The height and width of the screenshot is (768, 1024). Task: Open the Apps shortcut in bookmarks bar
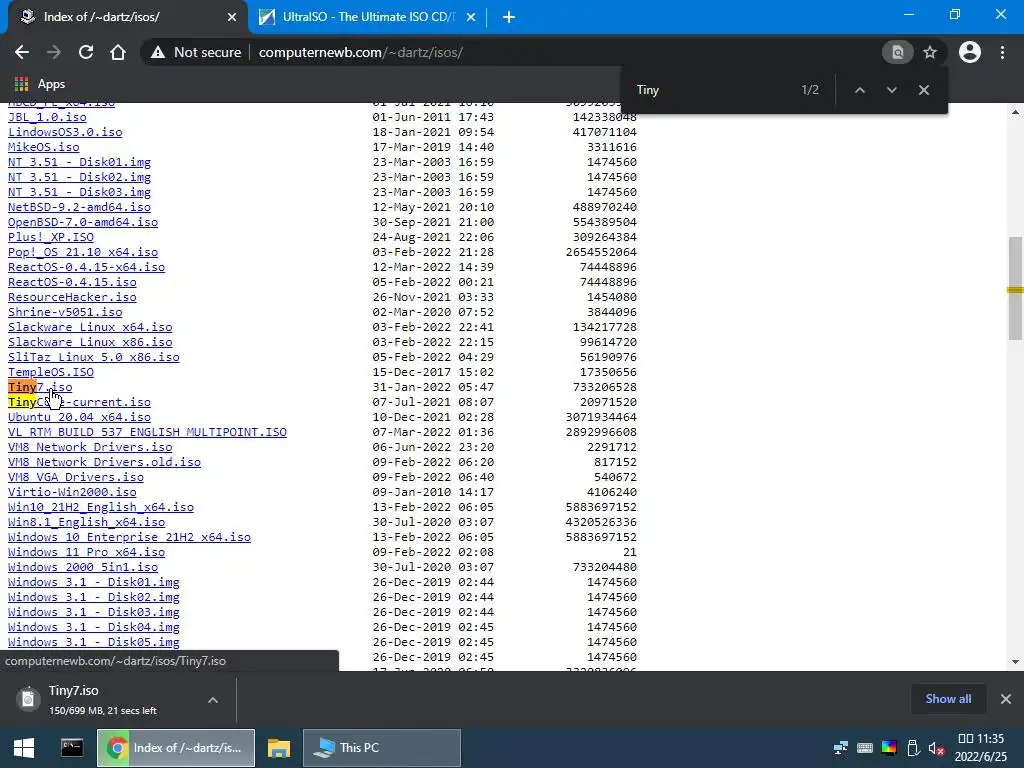(40, 84)
